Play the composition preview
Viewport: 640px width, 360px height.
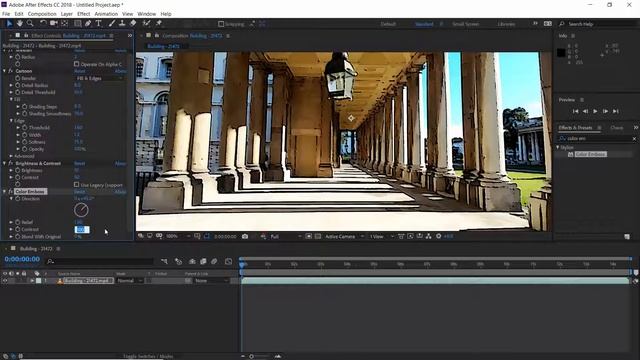coord(595,111)
